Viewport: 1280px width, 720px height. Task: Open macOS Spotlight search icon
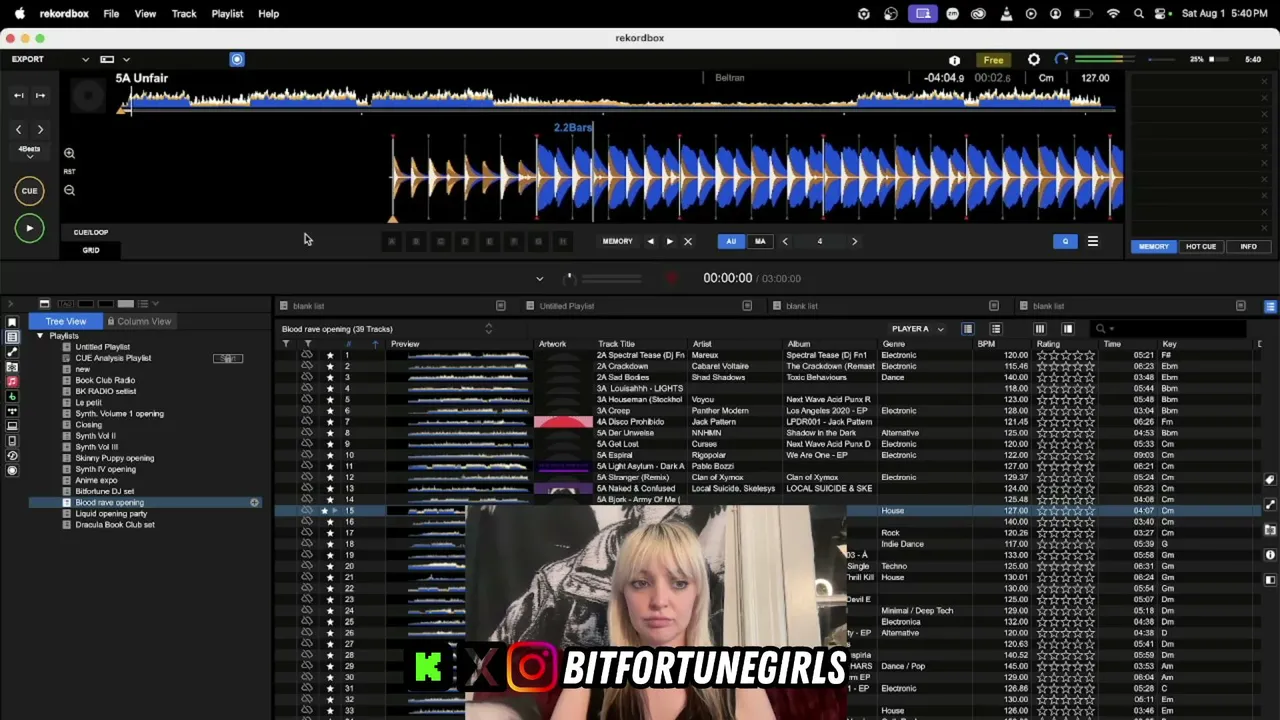1139,14
